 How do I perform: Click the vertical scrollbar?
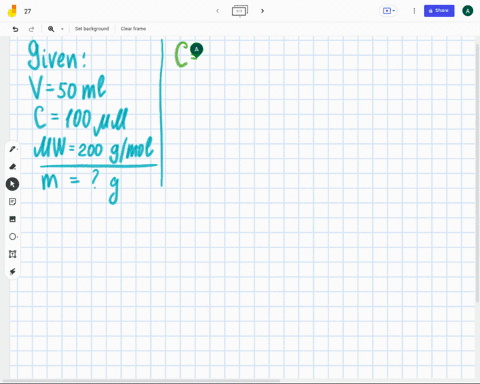[478, 173]
